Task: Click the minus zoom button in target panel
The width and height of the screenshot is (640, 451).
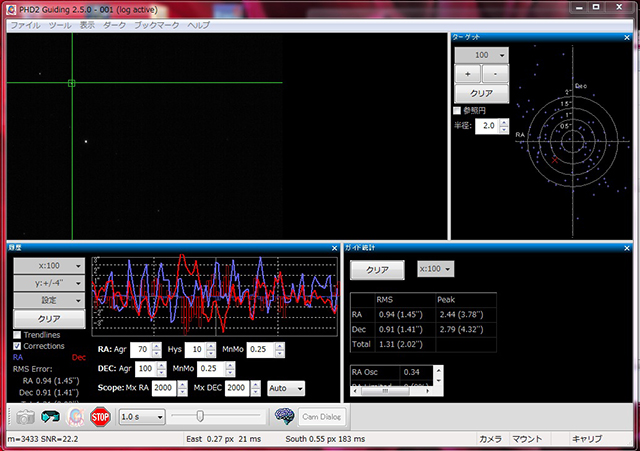Action: [496, 74]
